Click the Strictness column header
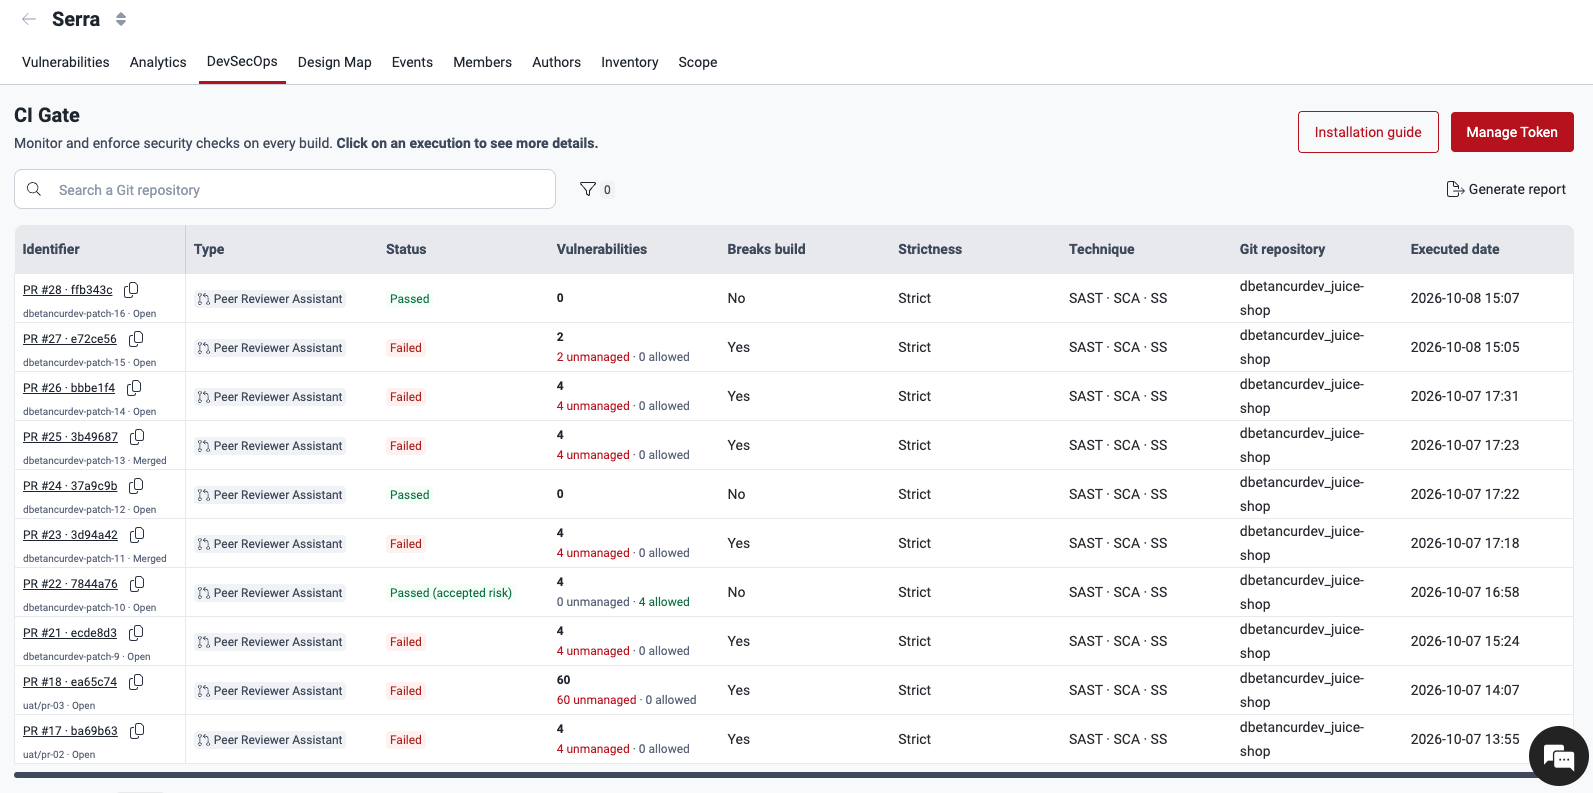The height and width of the screenshot is (793, 1593). pyautogui.click(x=930, y=249)
